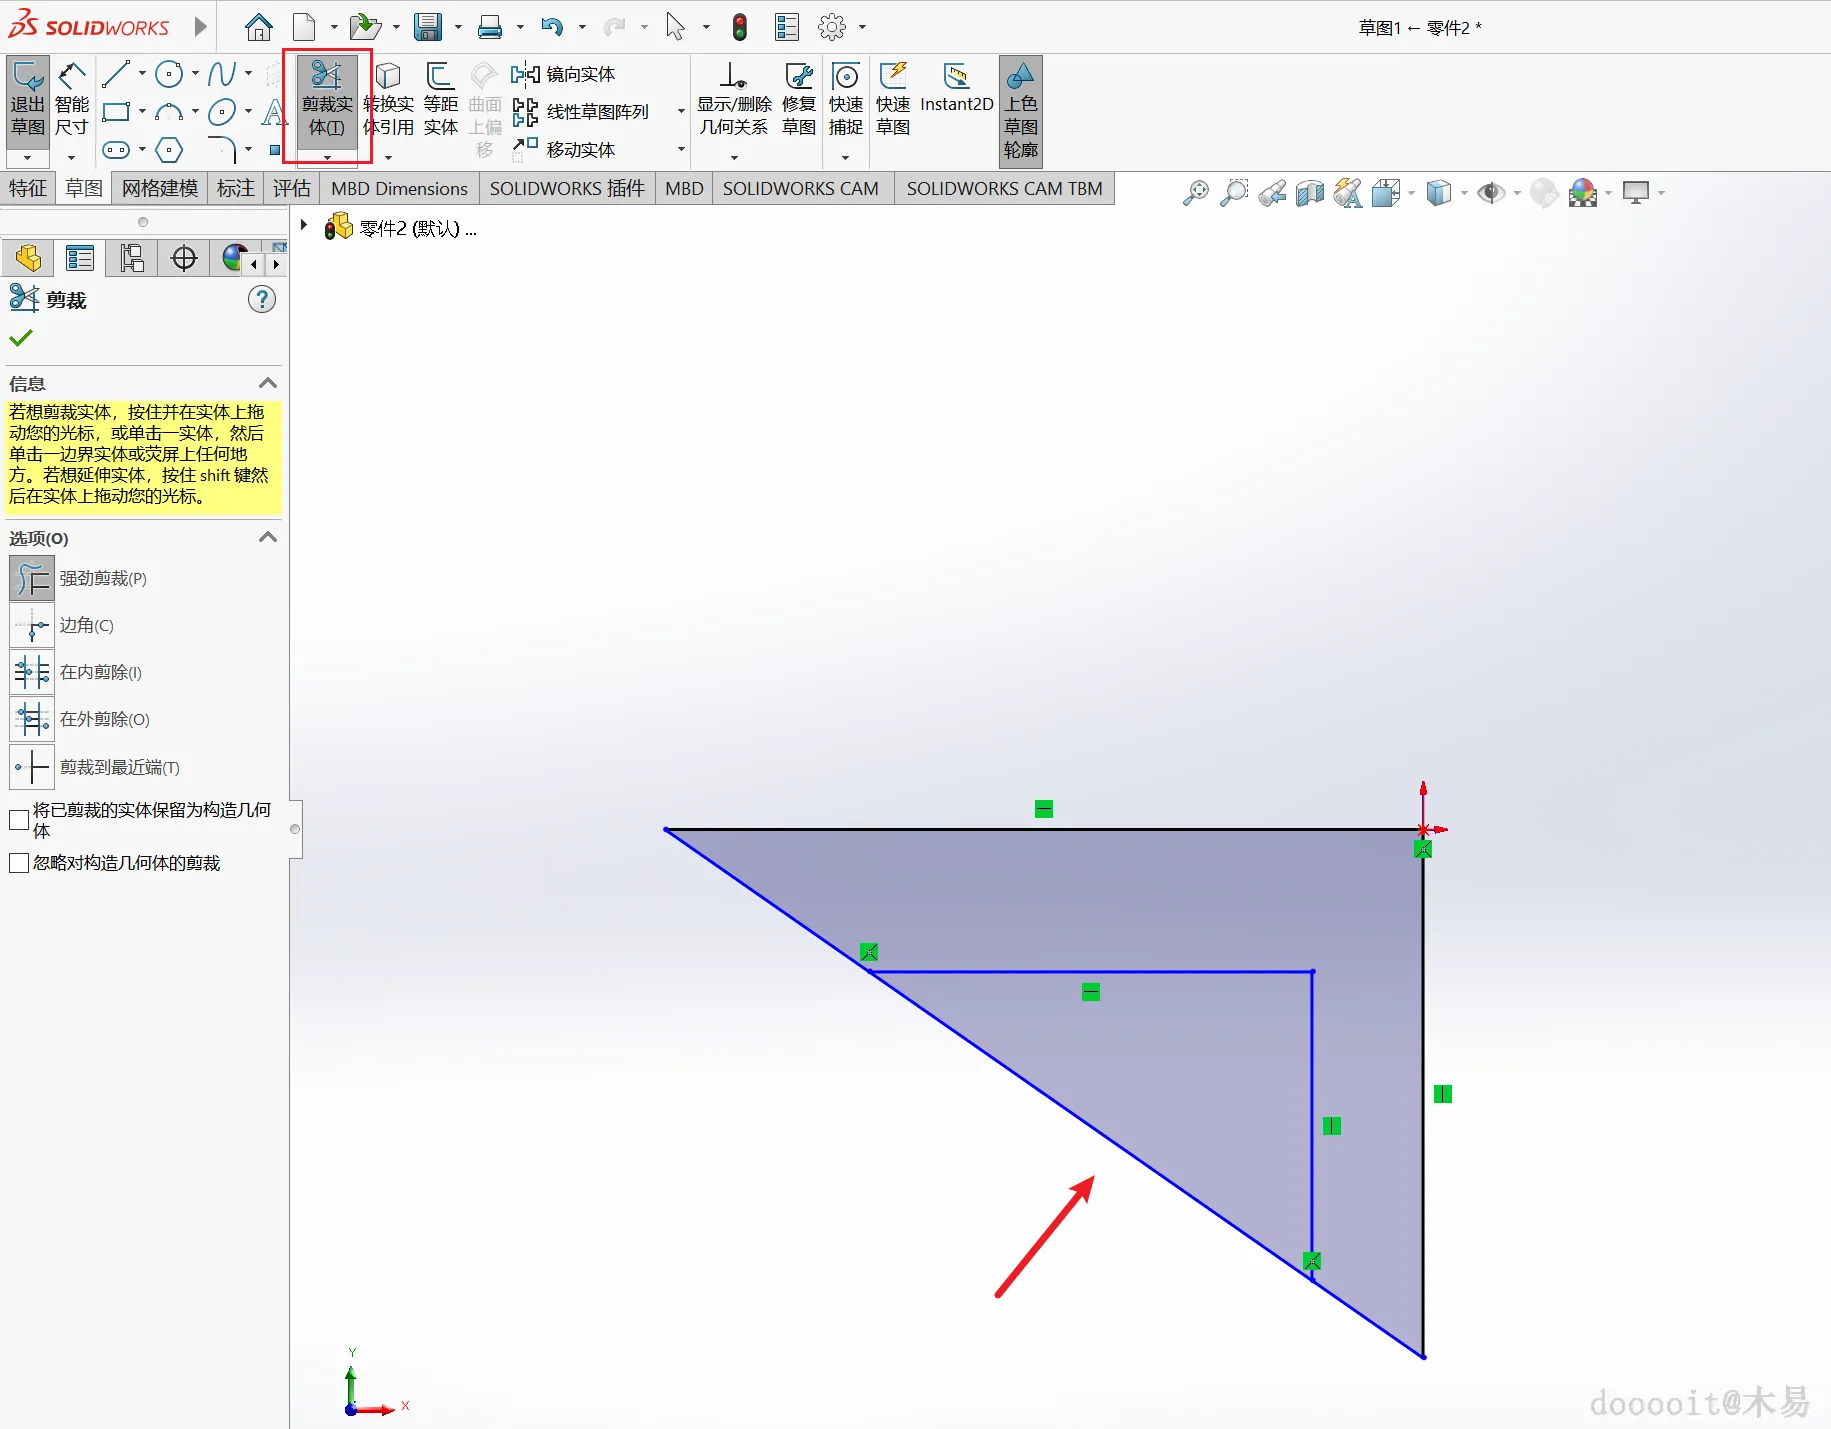This screenshot has height=1429, width=1831.
Task: Confirm trim with the green checkmark
Action: 21,338
